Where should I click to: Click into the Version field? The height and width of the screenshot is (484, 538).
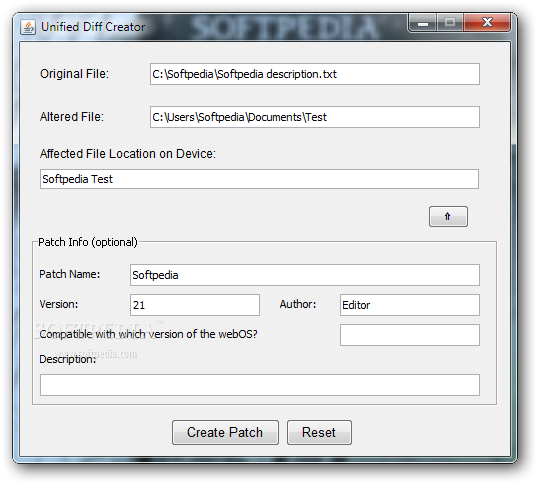pos(195,305)
